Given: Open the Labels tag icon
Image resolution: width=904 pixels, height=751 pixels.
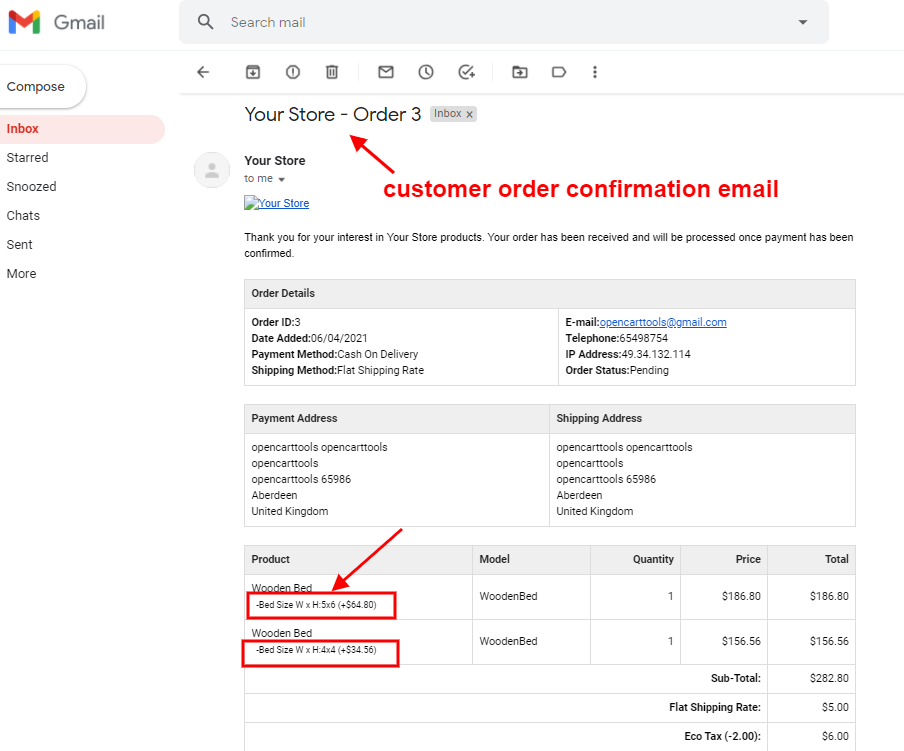Looking at the screenshot, I should point(559,72).
